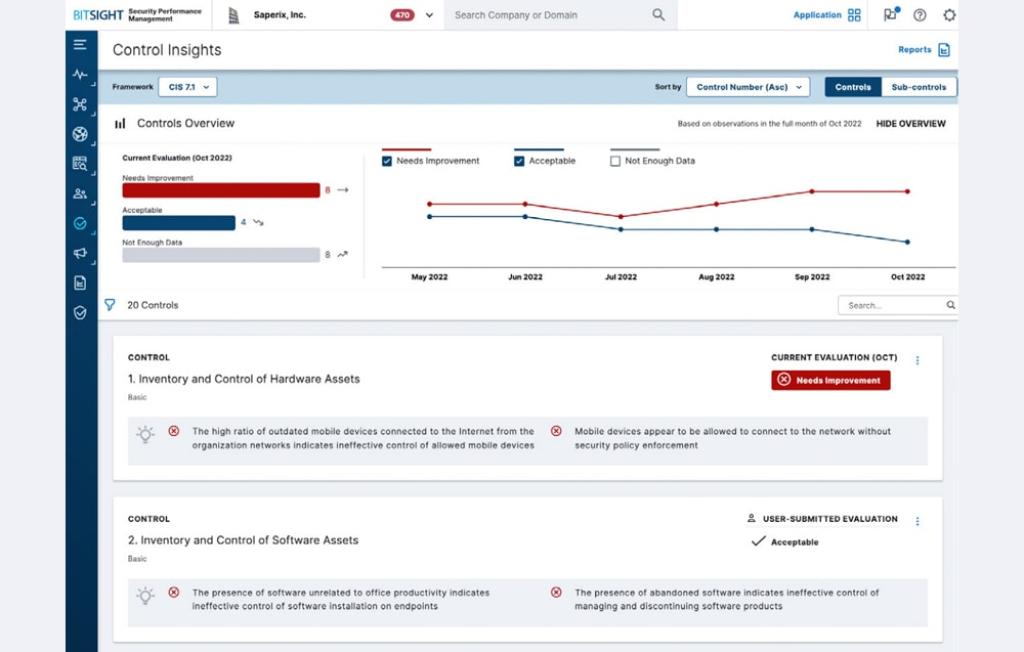The image size is (1024, 652).
Task: Open the ratings trend icon in the sidebar
Action: click(x=81, y=74)
